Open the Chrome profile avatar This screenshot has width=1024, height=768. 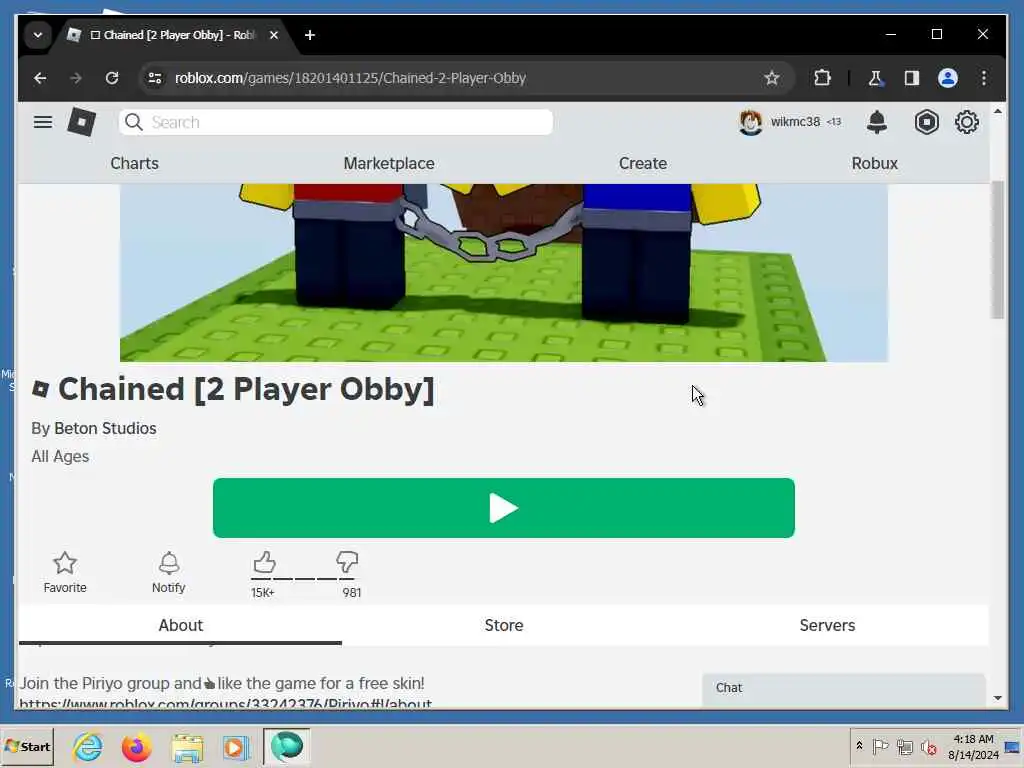point(948,78)
